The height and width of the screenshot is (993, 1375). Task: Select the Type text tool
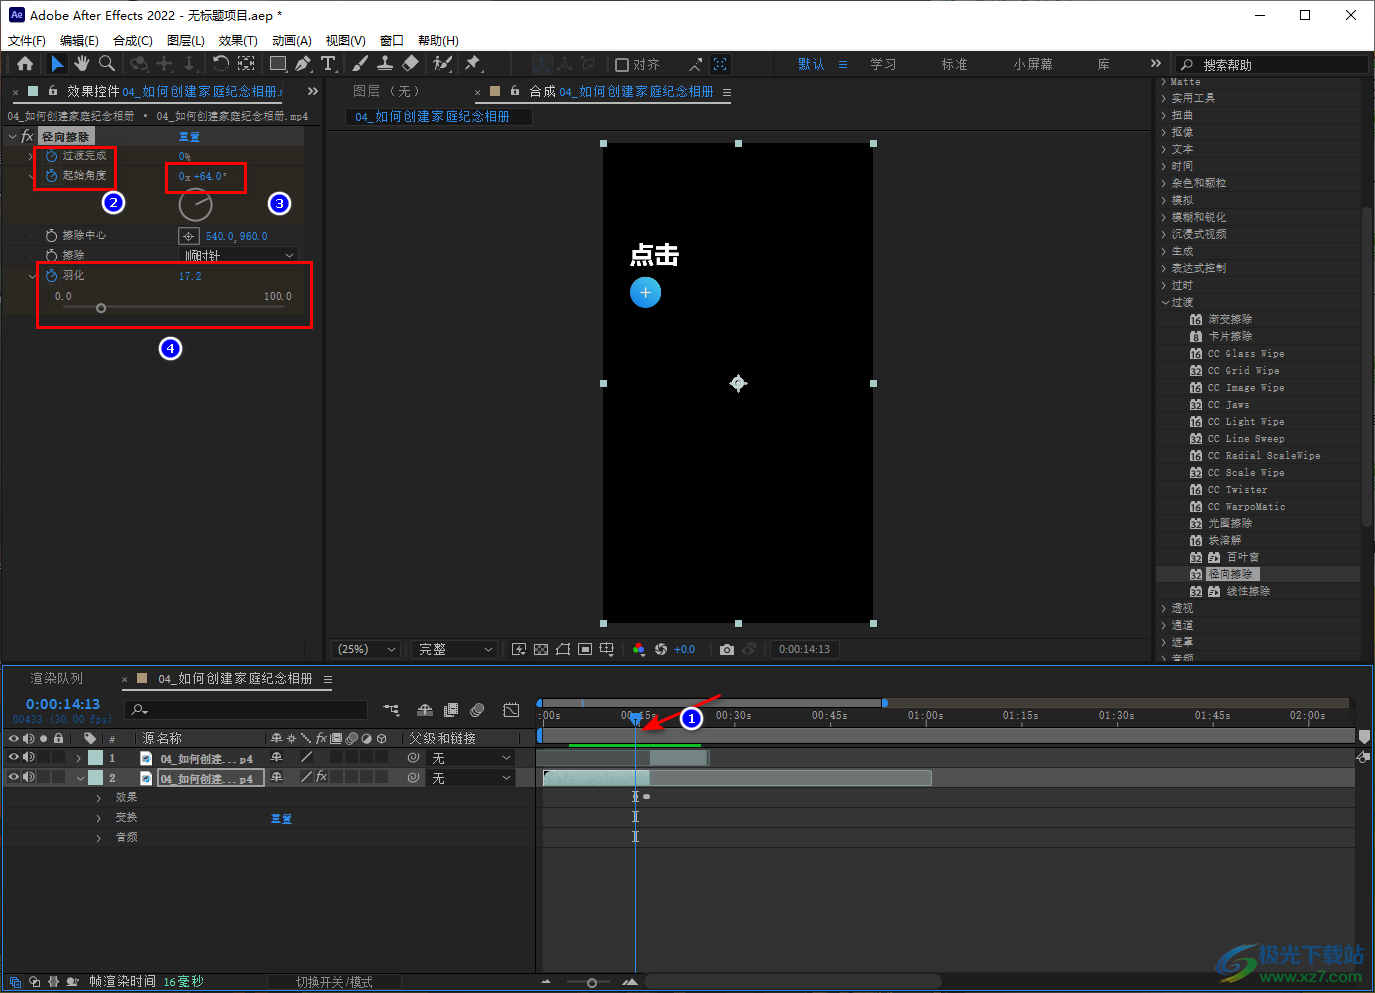coord(328,64)
